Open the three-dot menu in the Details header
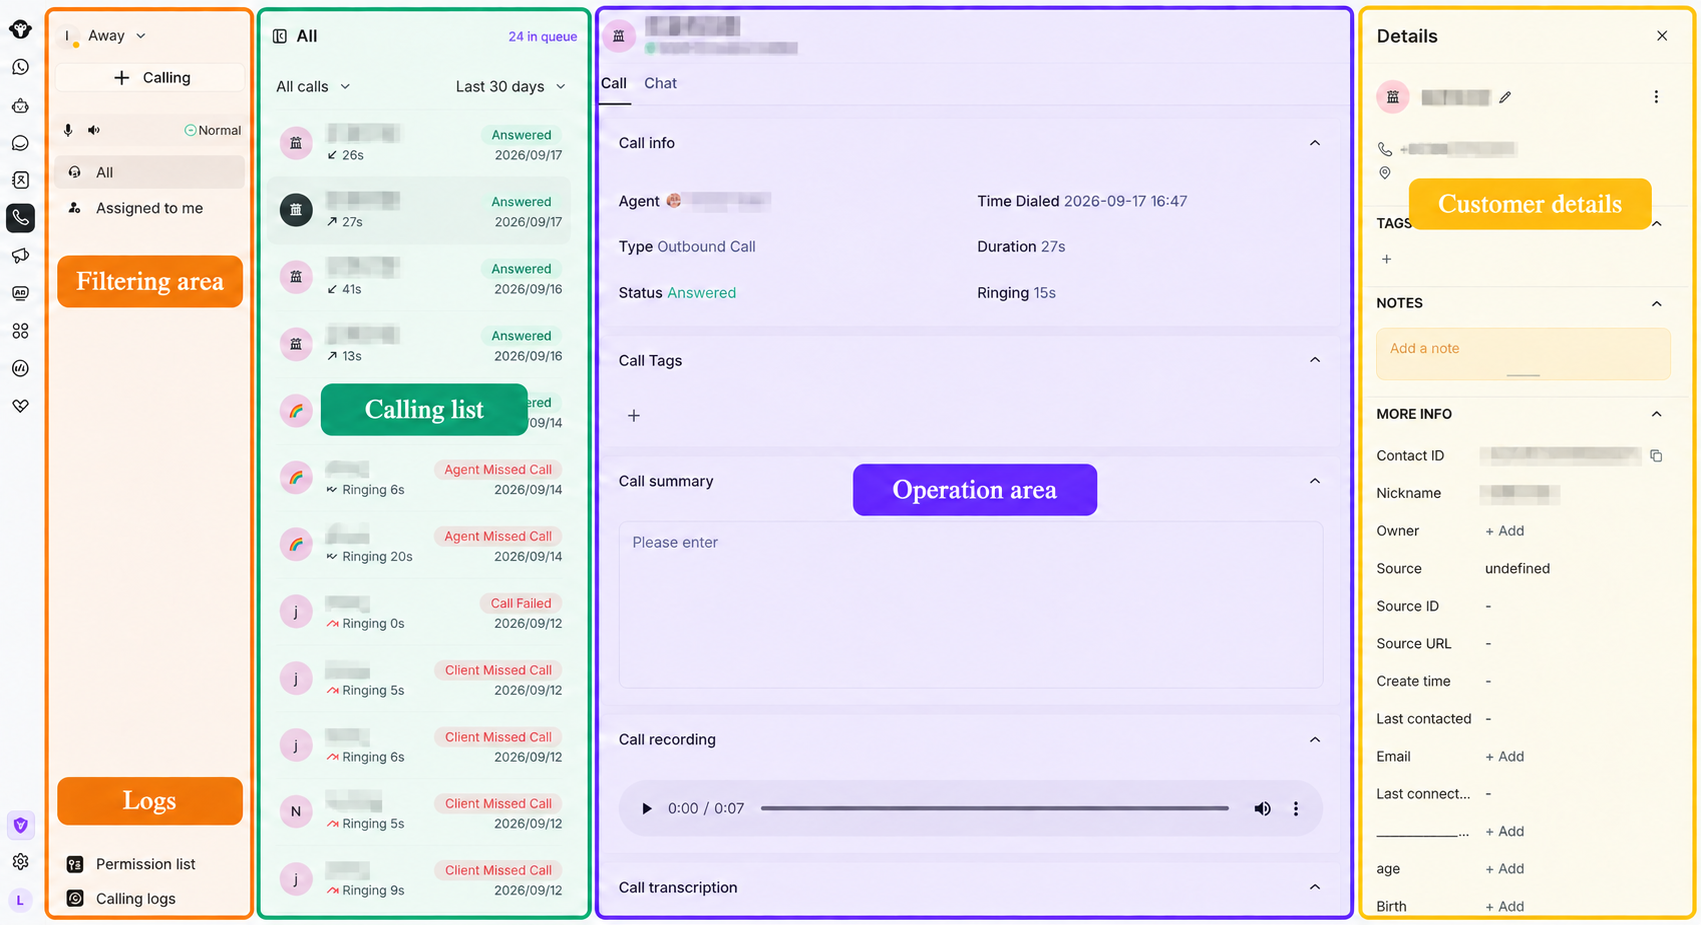 click(1656, 97)
